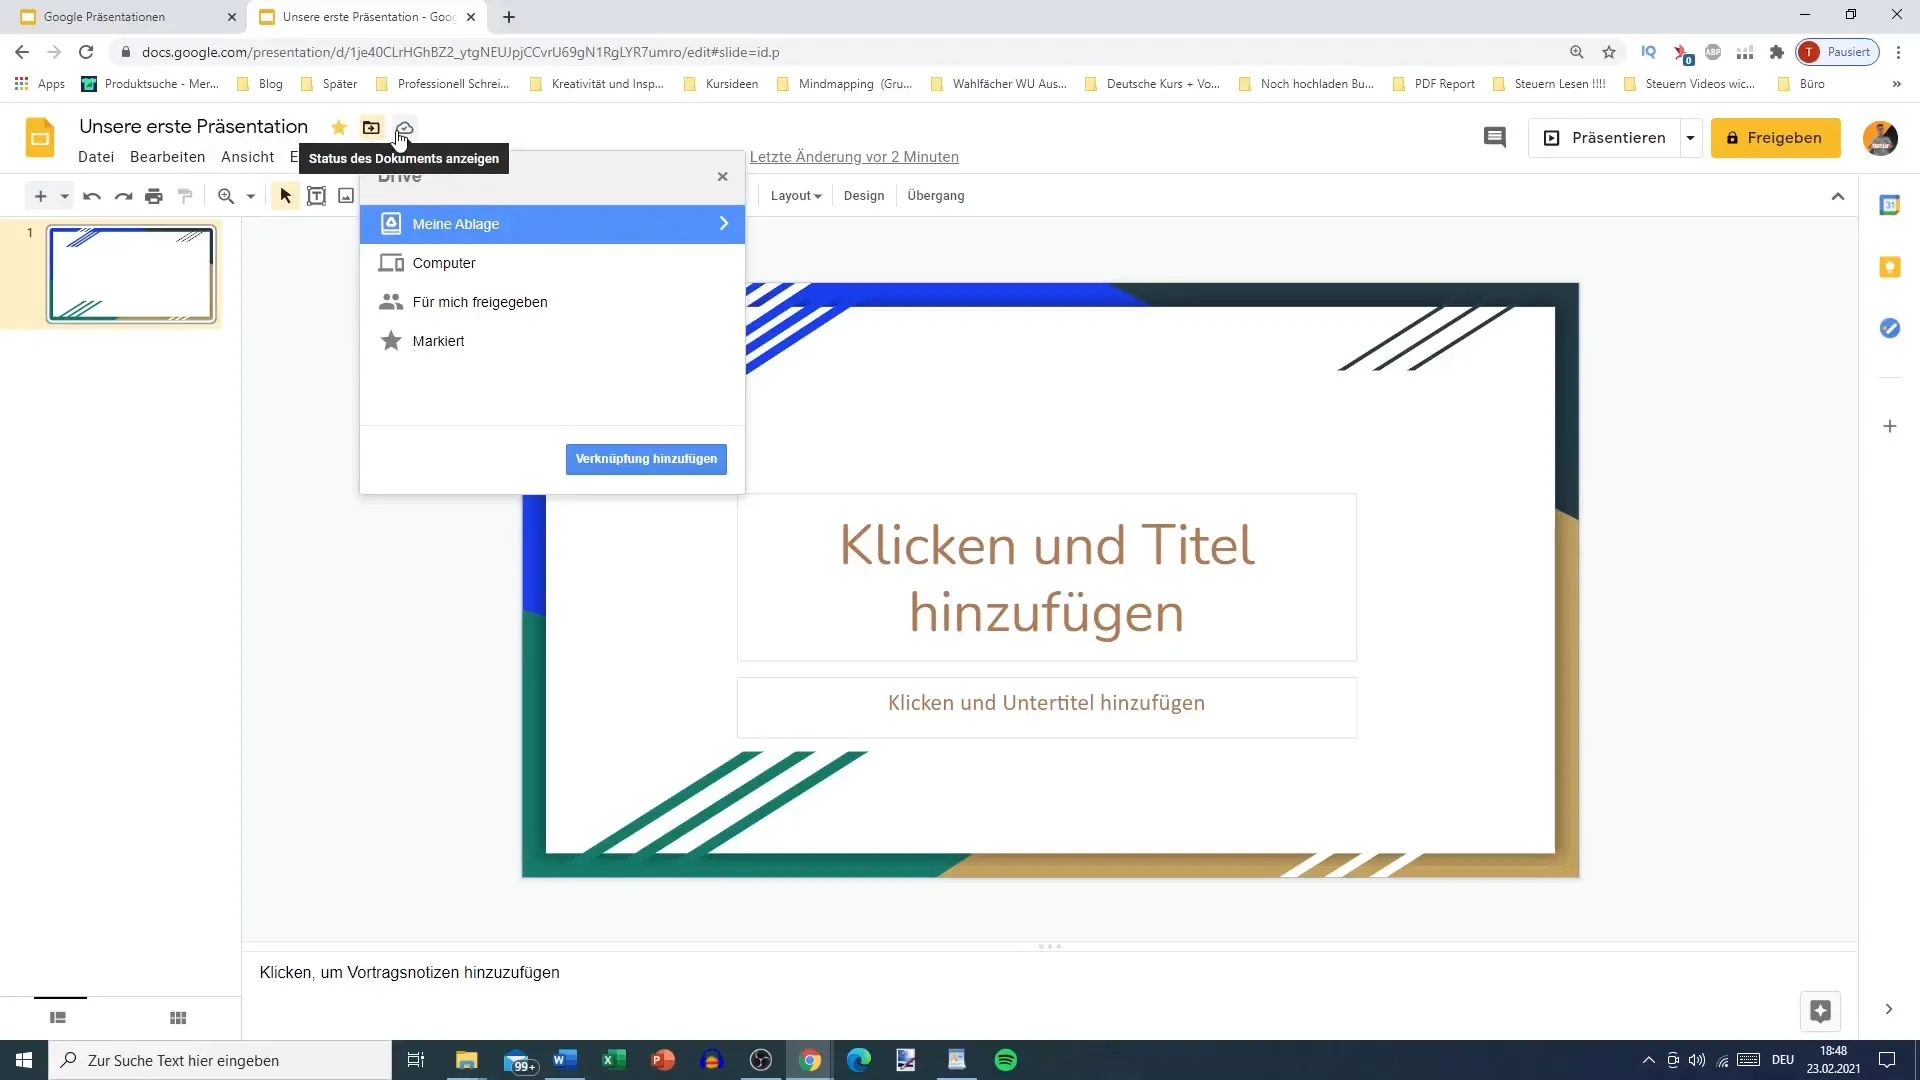Select Für mich freigegeben location
Viewport: 1920px width, 1080px height.
[552, 302]
